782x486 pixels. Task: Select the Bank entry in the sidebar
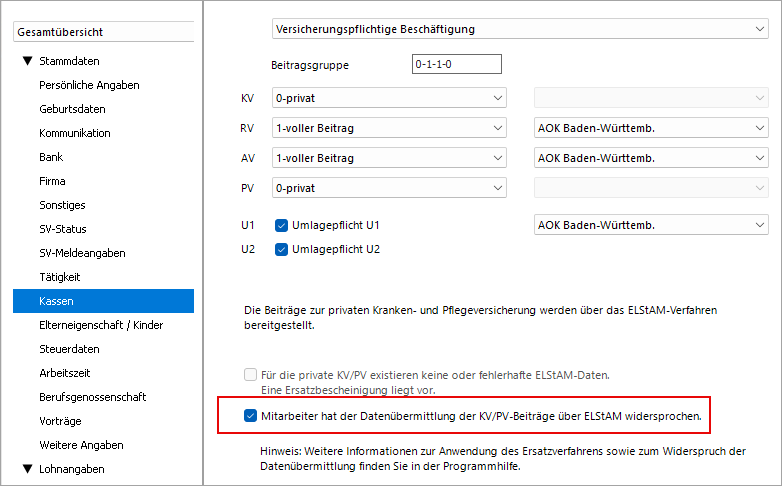tap(51, 157)
